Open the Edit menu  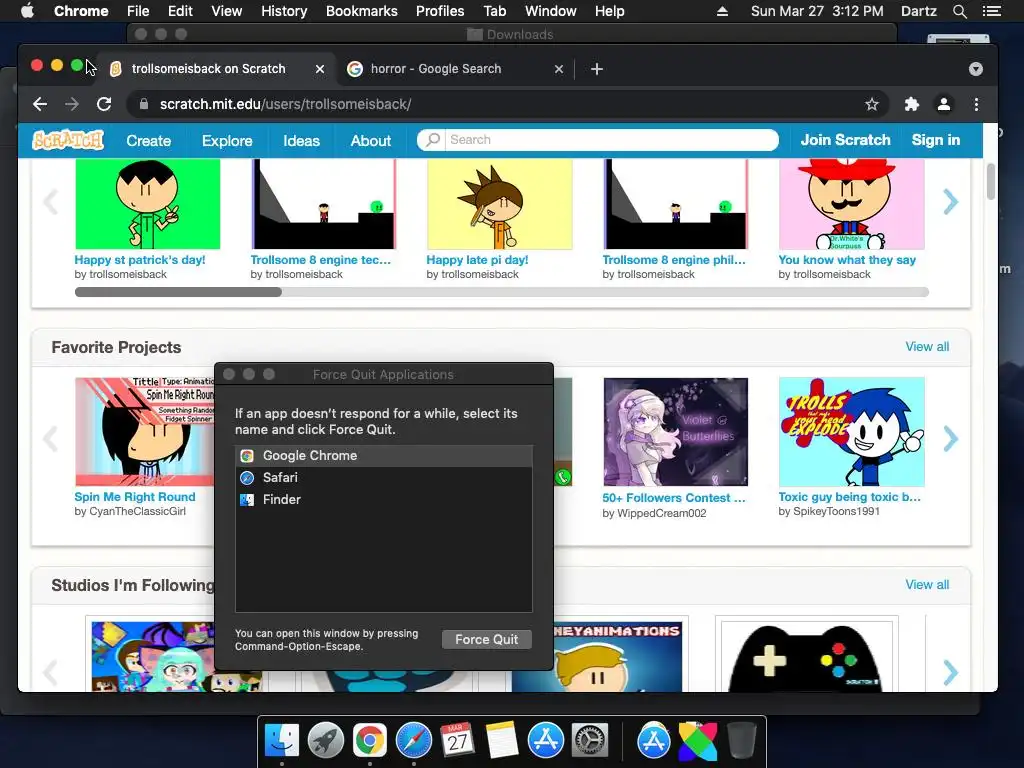coord(180,11)
